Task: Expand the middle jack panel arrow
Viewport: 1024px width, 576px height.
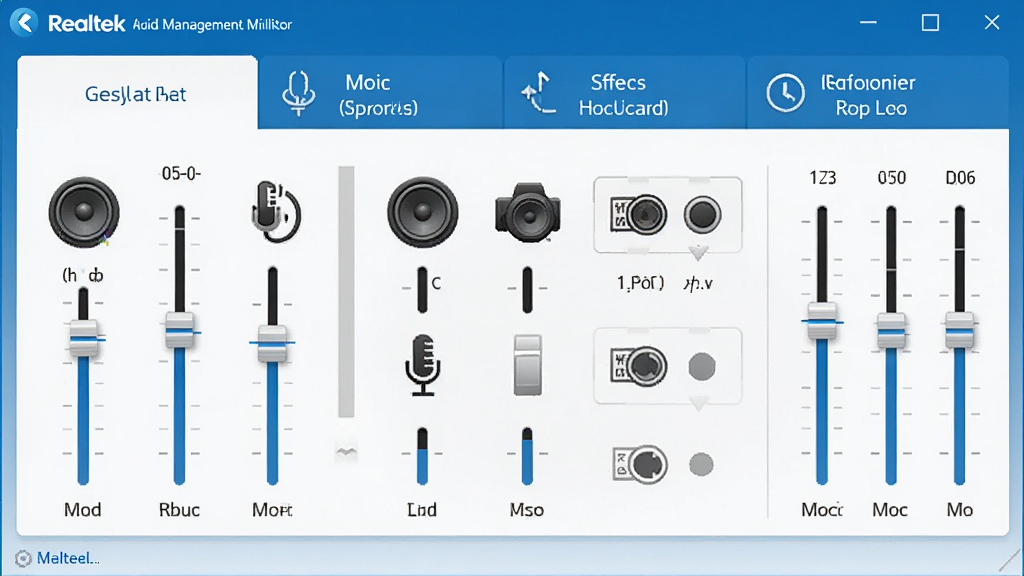Action: click(699, 405)
